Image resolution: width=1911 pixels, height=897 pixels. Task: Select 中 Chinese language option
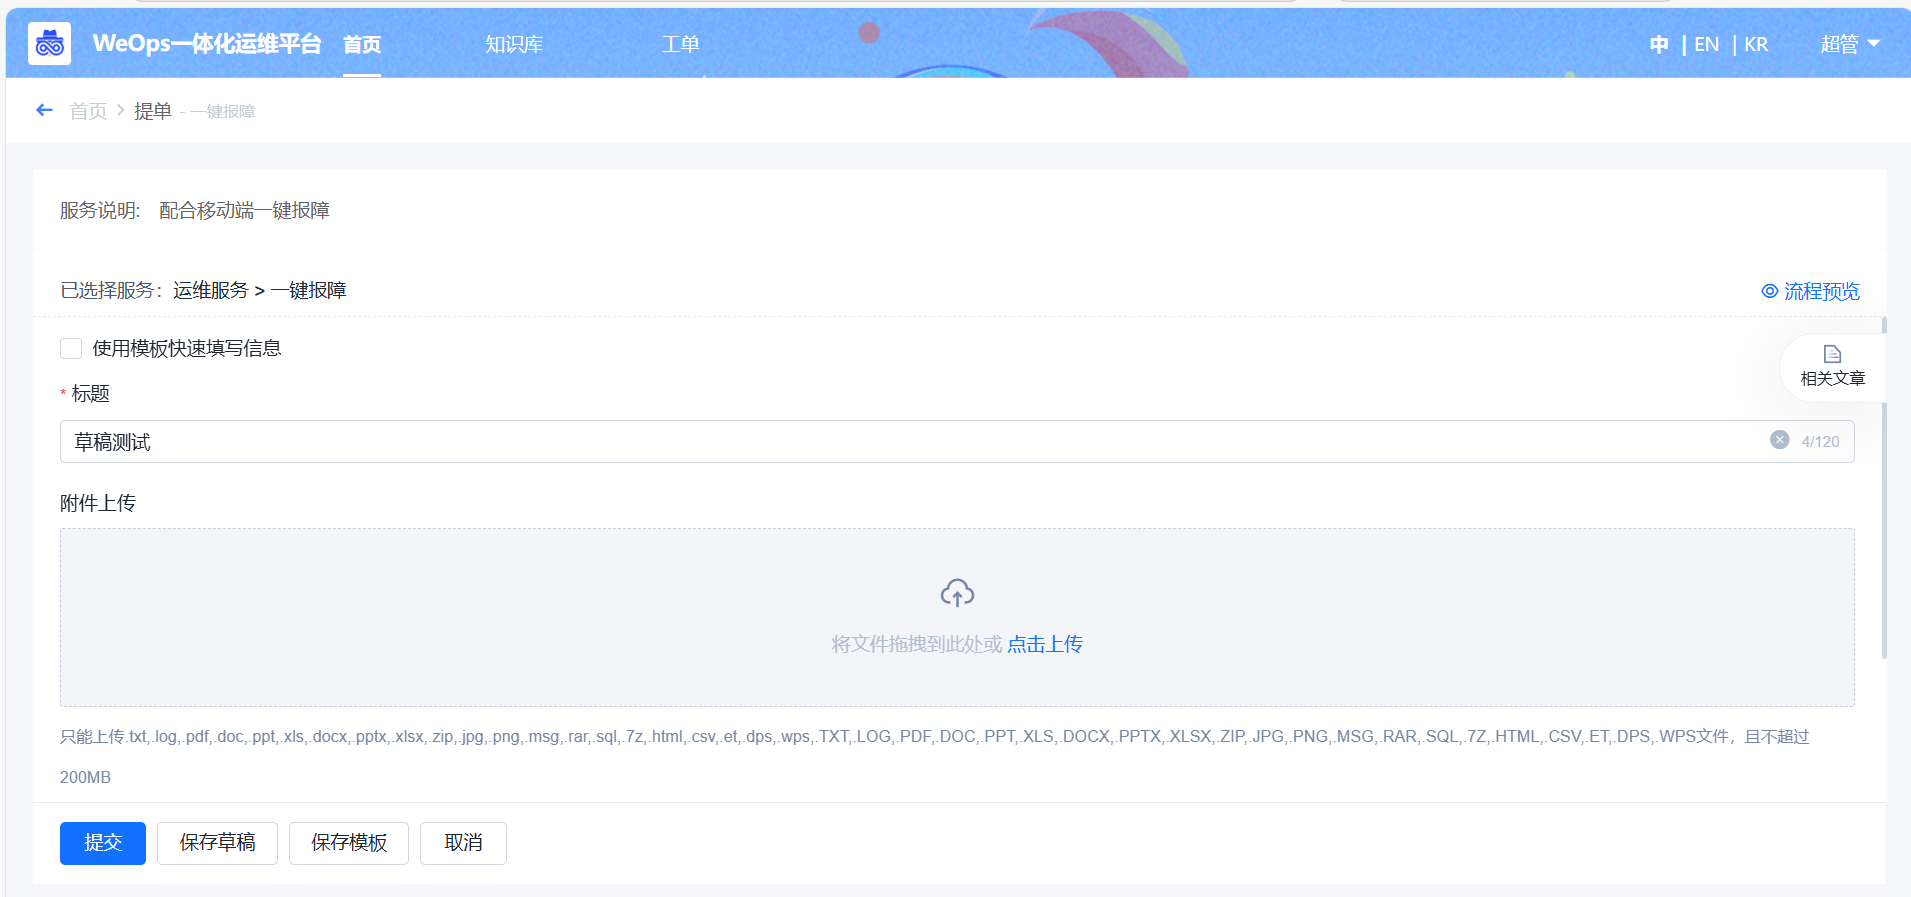click(1659, 44)
